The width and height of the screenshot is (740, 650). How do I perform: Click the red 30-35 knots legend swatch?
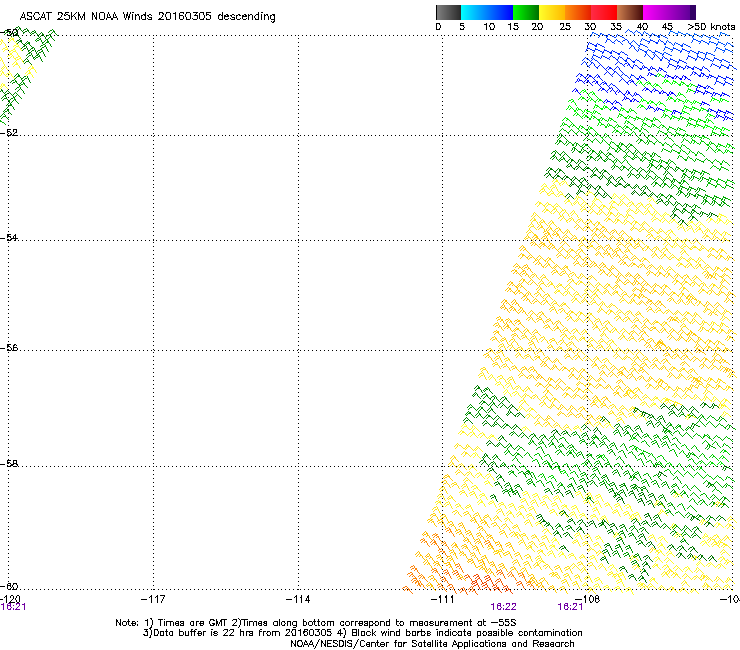(x=604, y=12)
